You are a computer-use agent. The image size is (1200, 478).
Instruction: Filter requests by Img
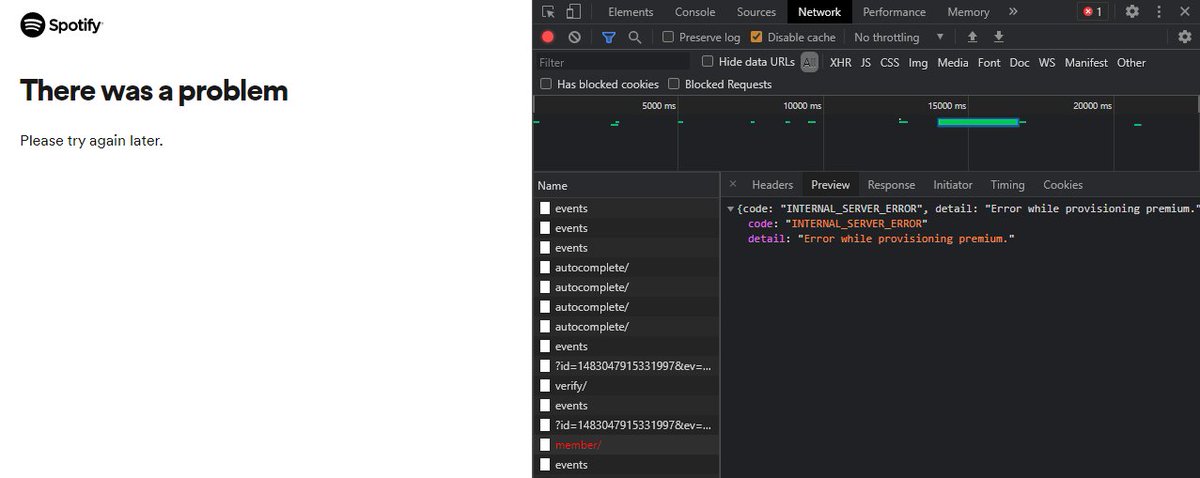(918, 62)
